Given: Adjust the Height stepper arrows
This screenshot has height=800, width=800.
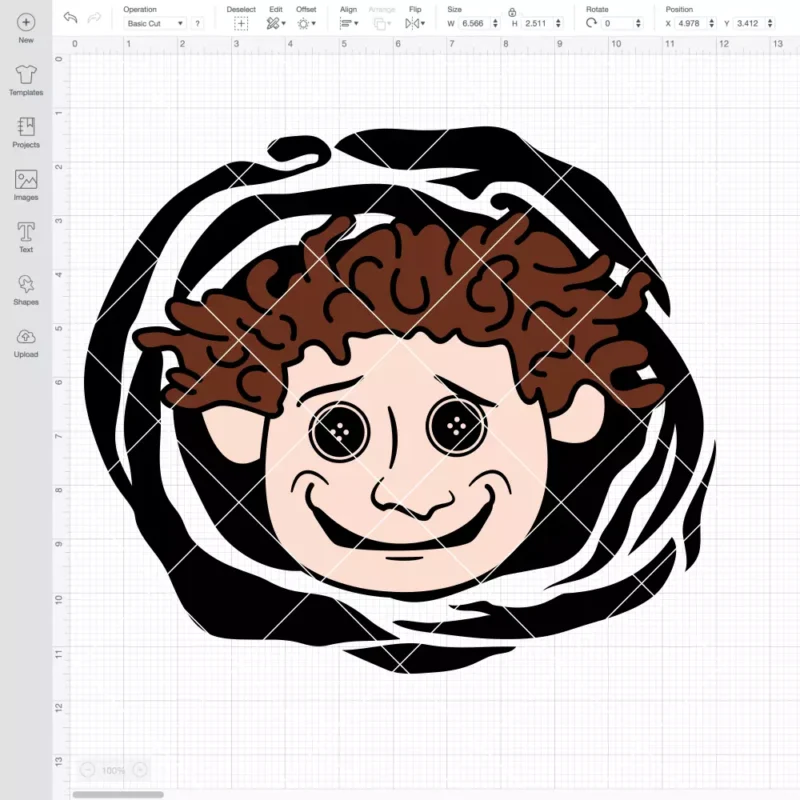Looking at the screenshot, I should point(558,23).
